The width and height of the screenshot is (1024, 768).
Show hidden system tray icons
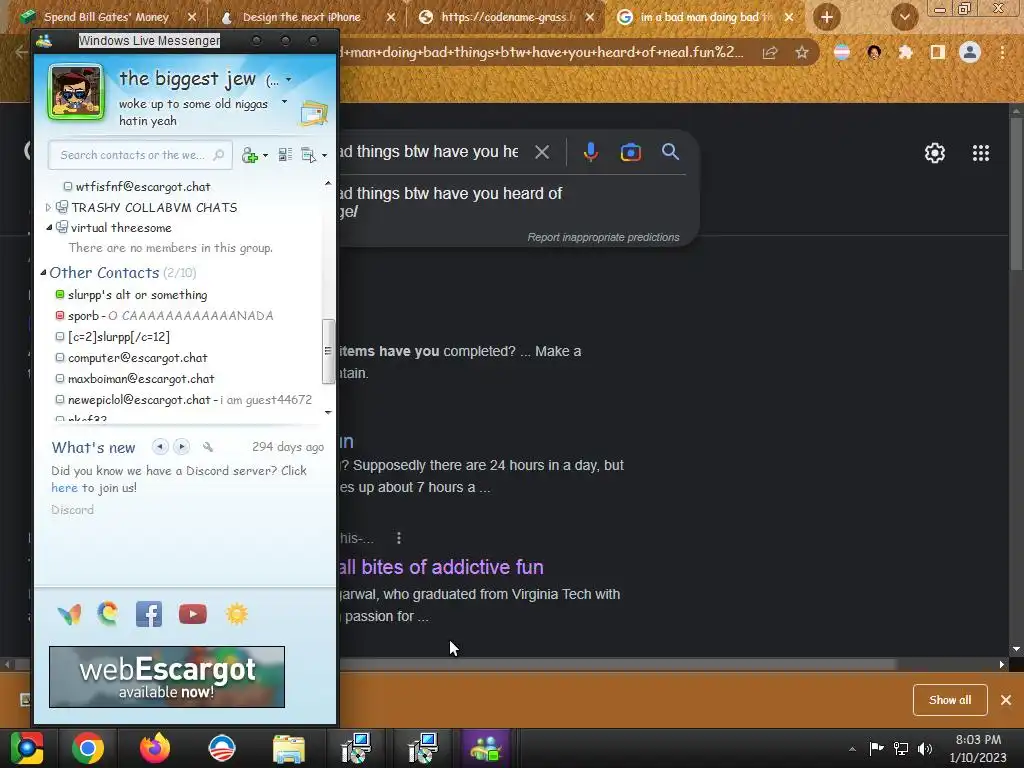click(852, 748)
